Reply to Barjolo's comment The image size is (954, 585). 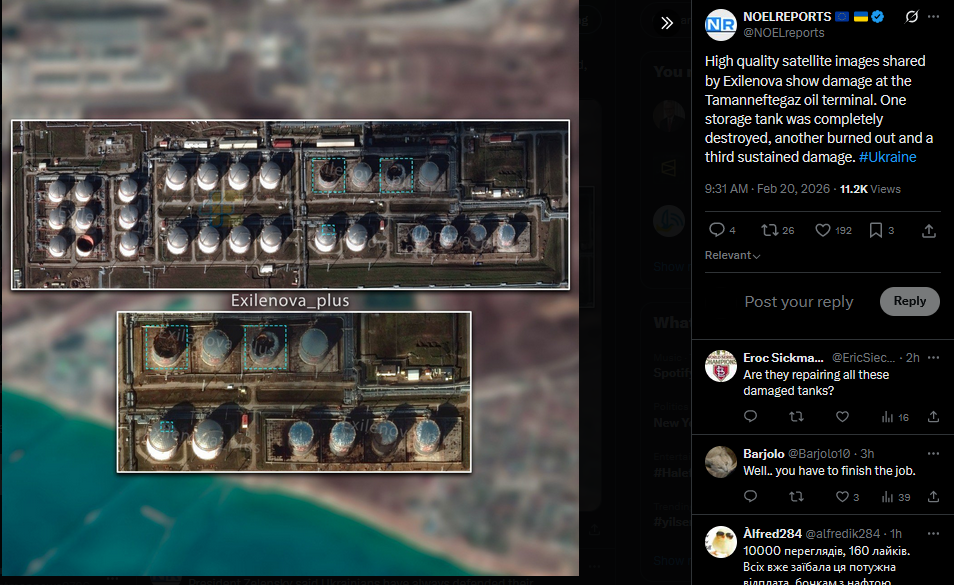750,497
